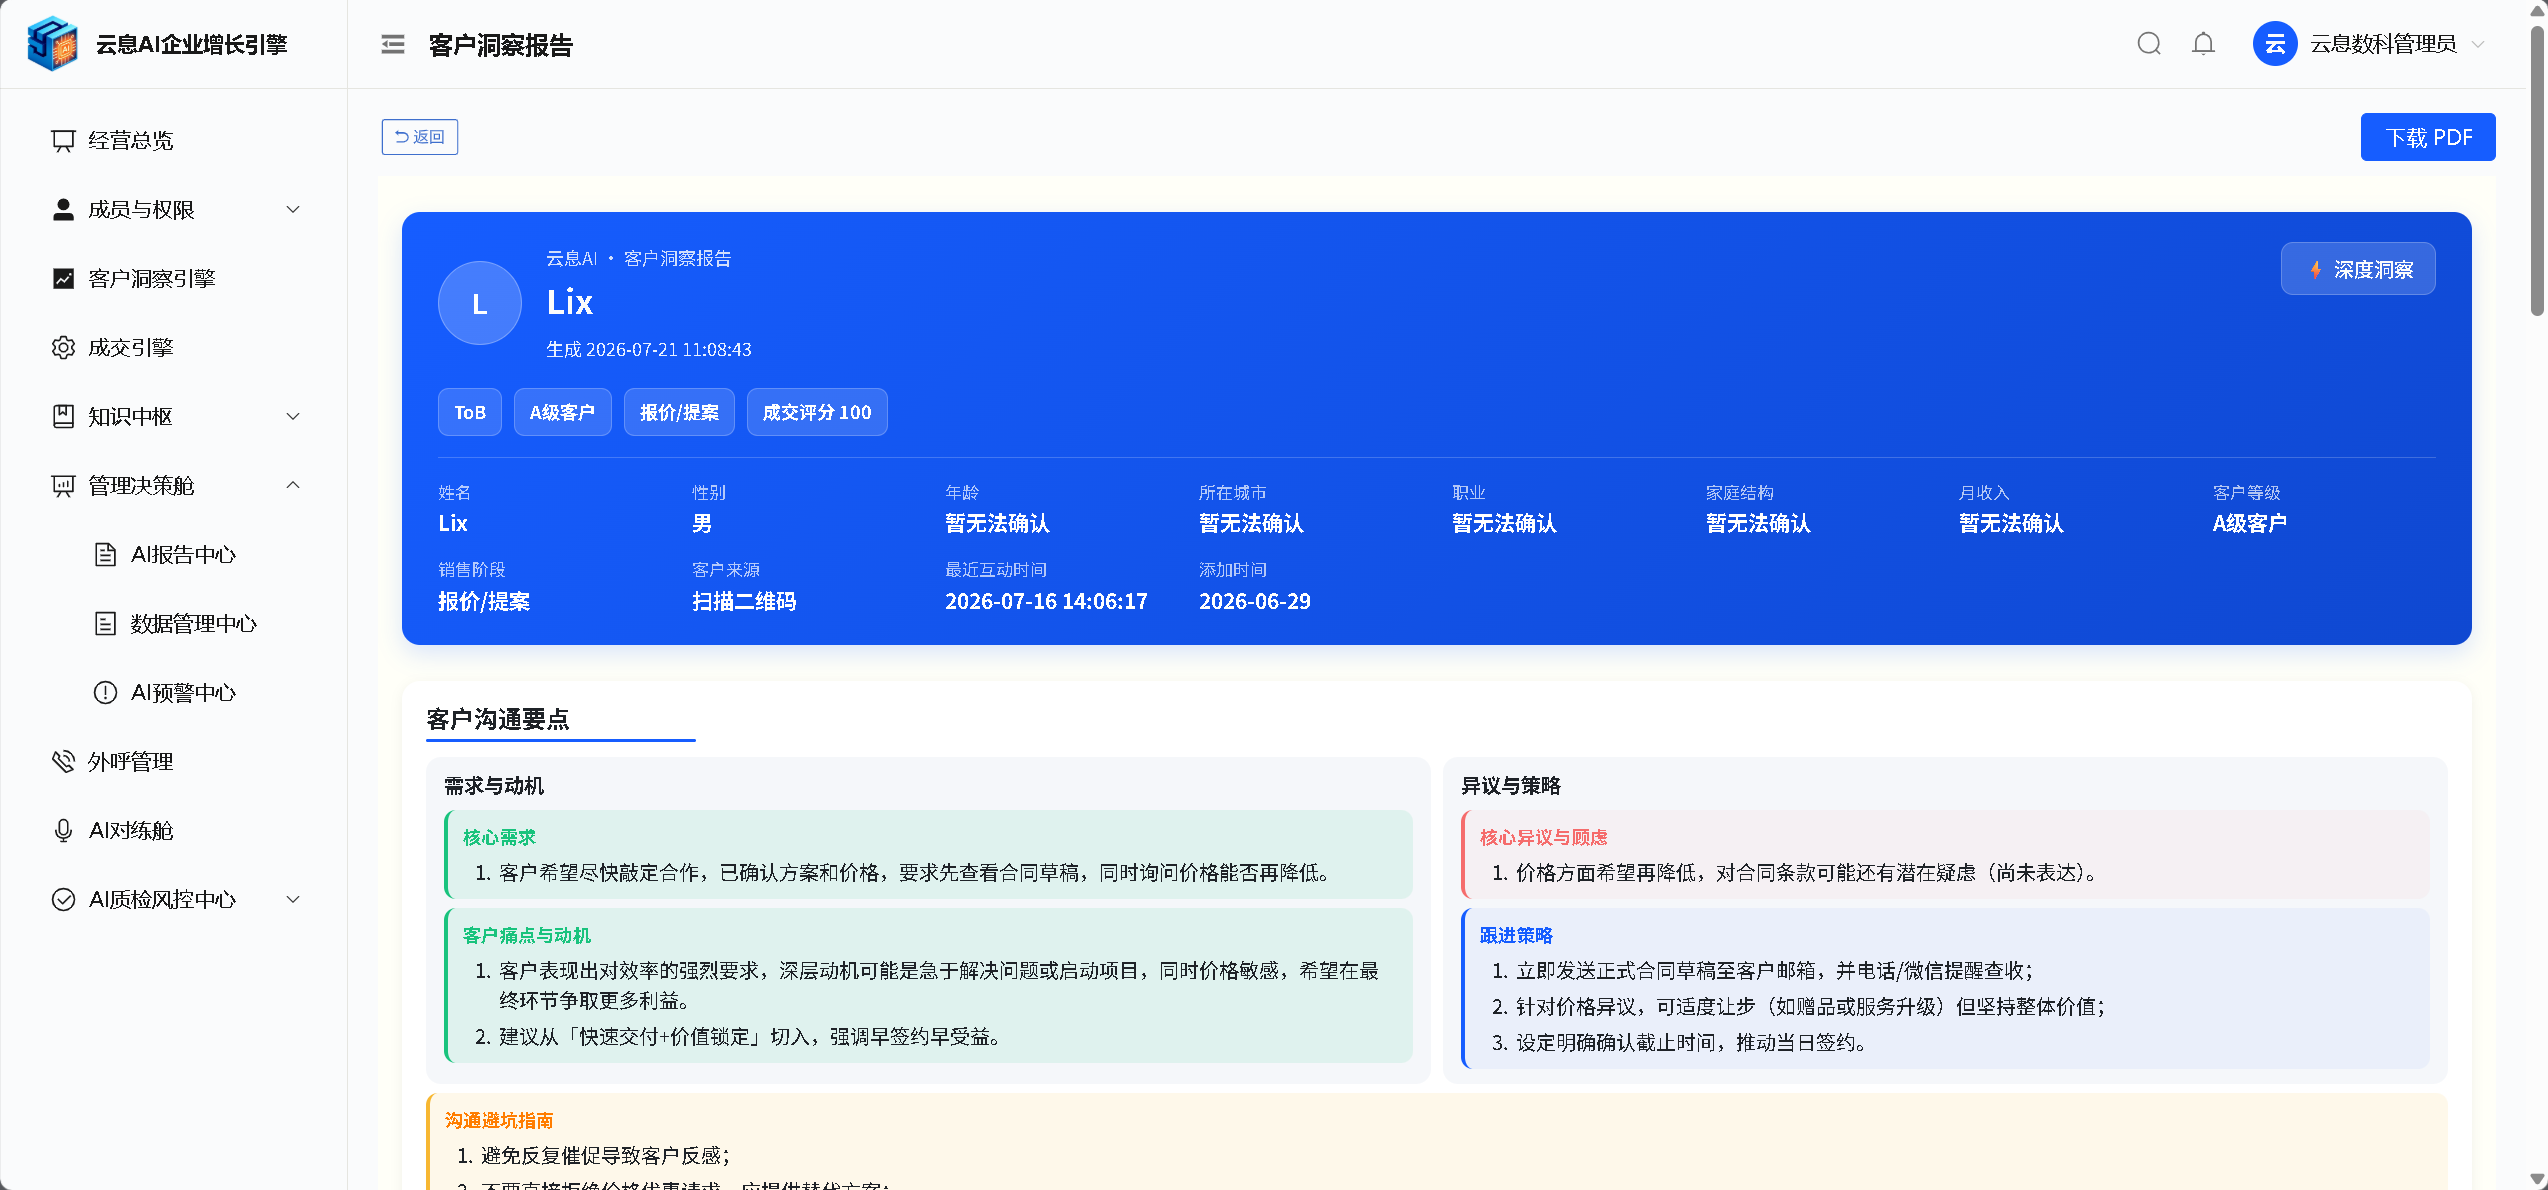Expand the 知识中枢 chevron

(x=293, y=416)
